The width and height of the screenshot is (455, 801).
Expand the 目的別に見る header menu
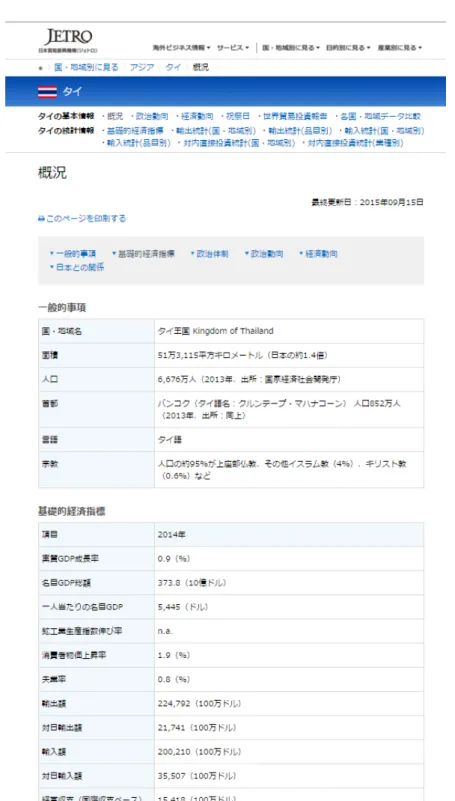pos(348,48)
